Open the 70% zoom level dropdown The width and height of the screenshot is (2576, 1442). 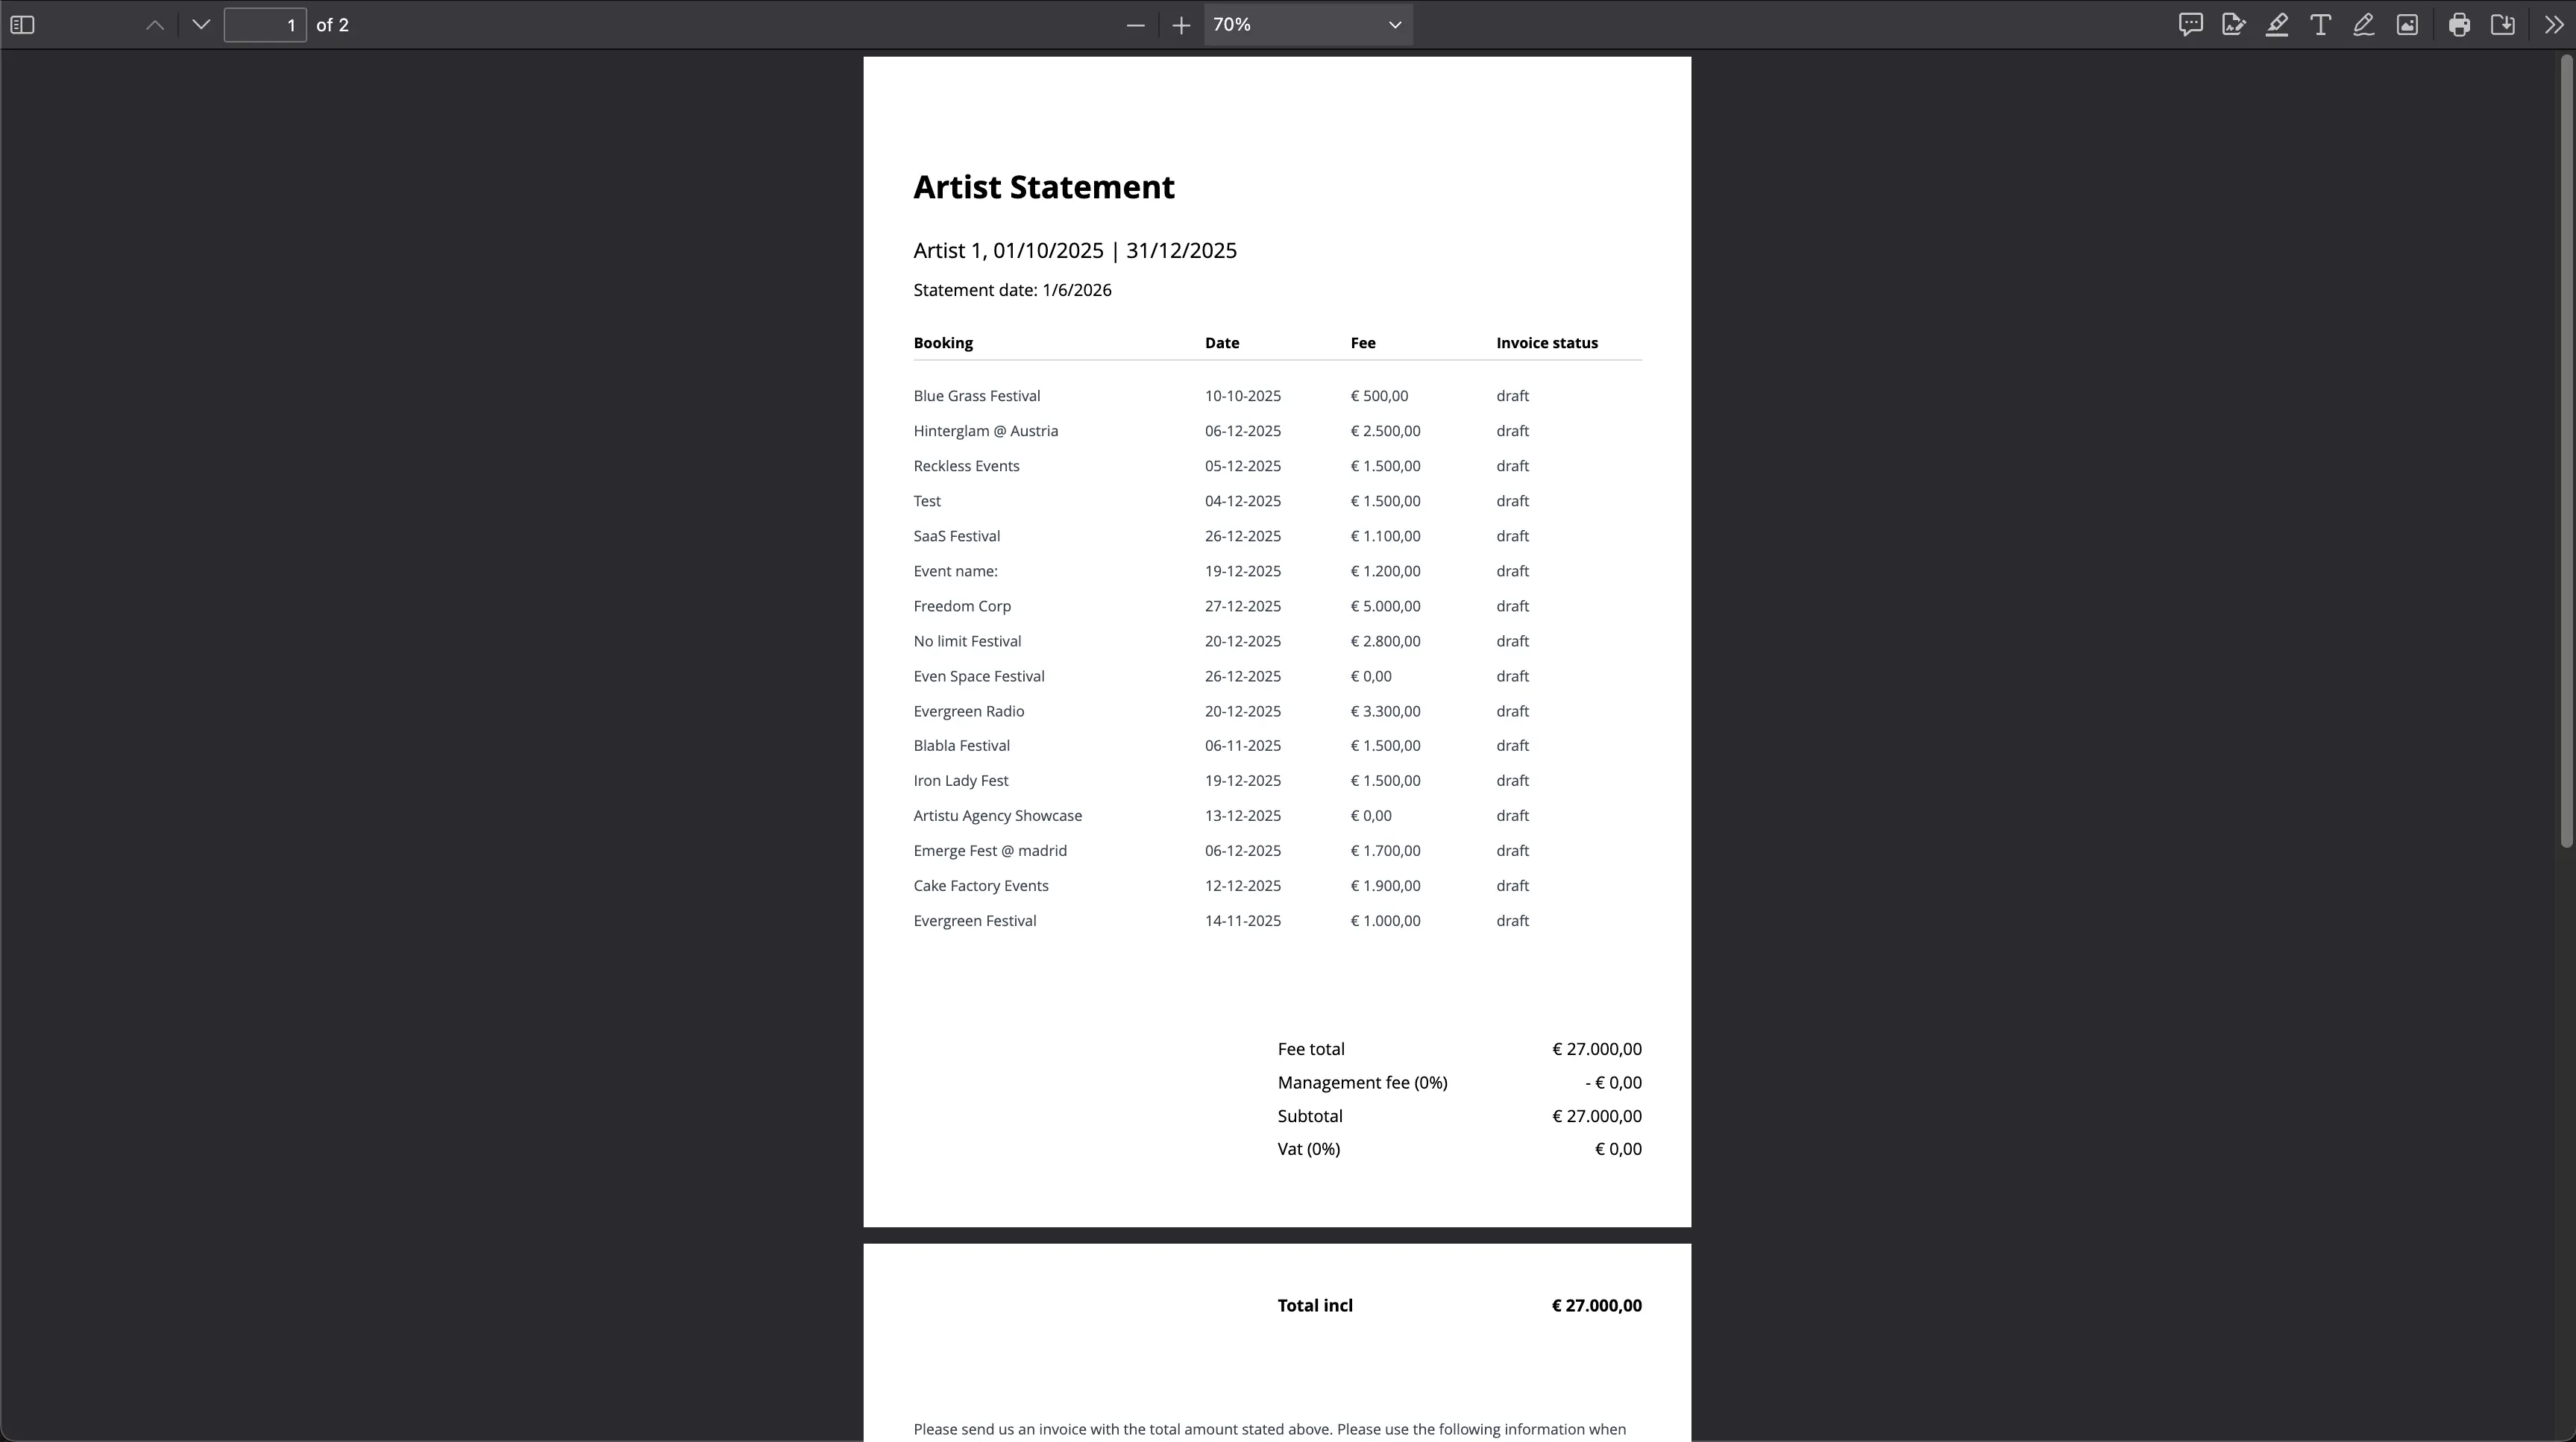(x=1307, y=25)
